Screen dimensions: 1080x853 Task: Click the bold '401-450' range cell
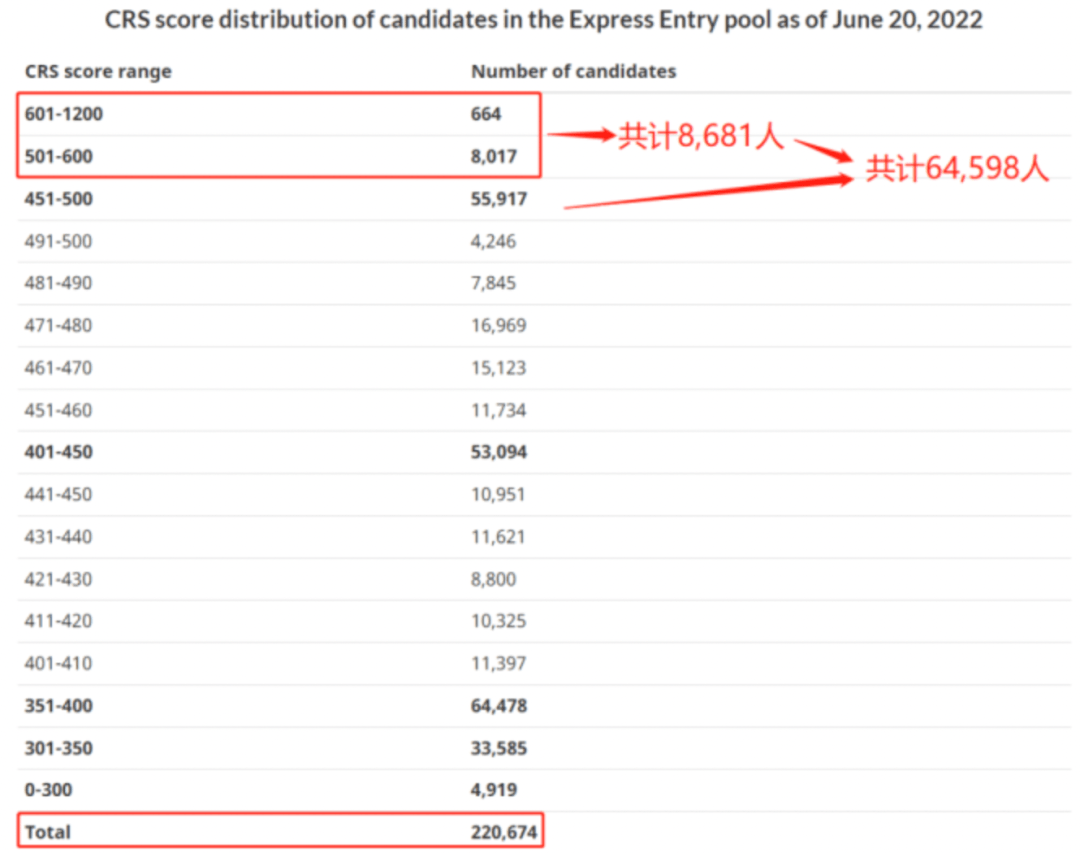(59, 452)
